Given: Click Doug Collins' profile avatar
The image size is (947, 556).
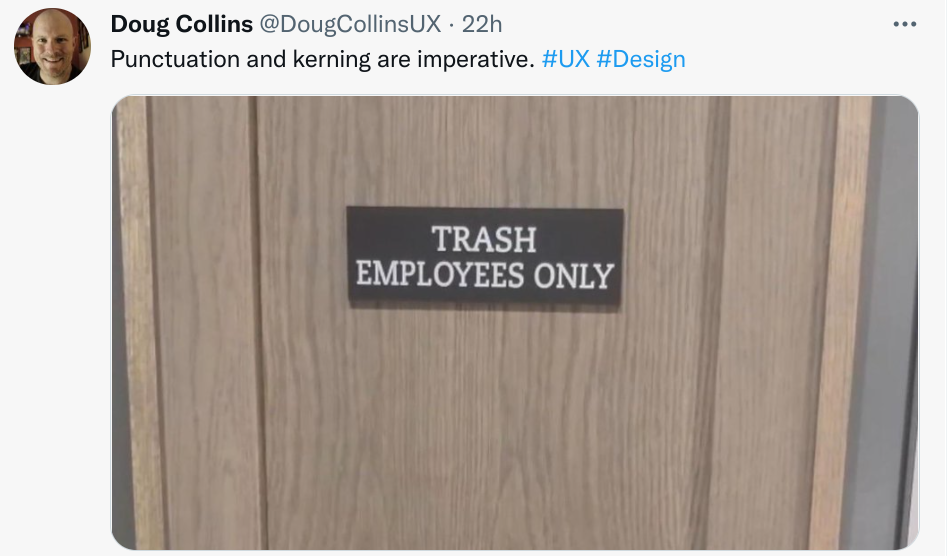Looking at the screenshot, I should coord(53,46).
